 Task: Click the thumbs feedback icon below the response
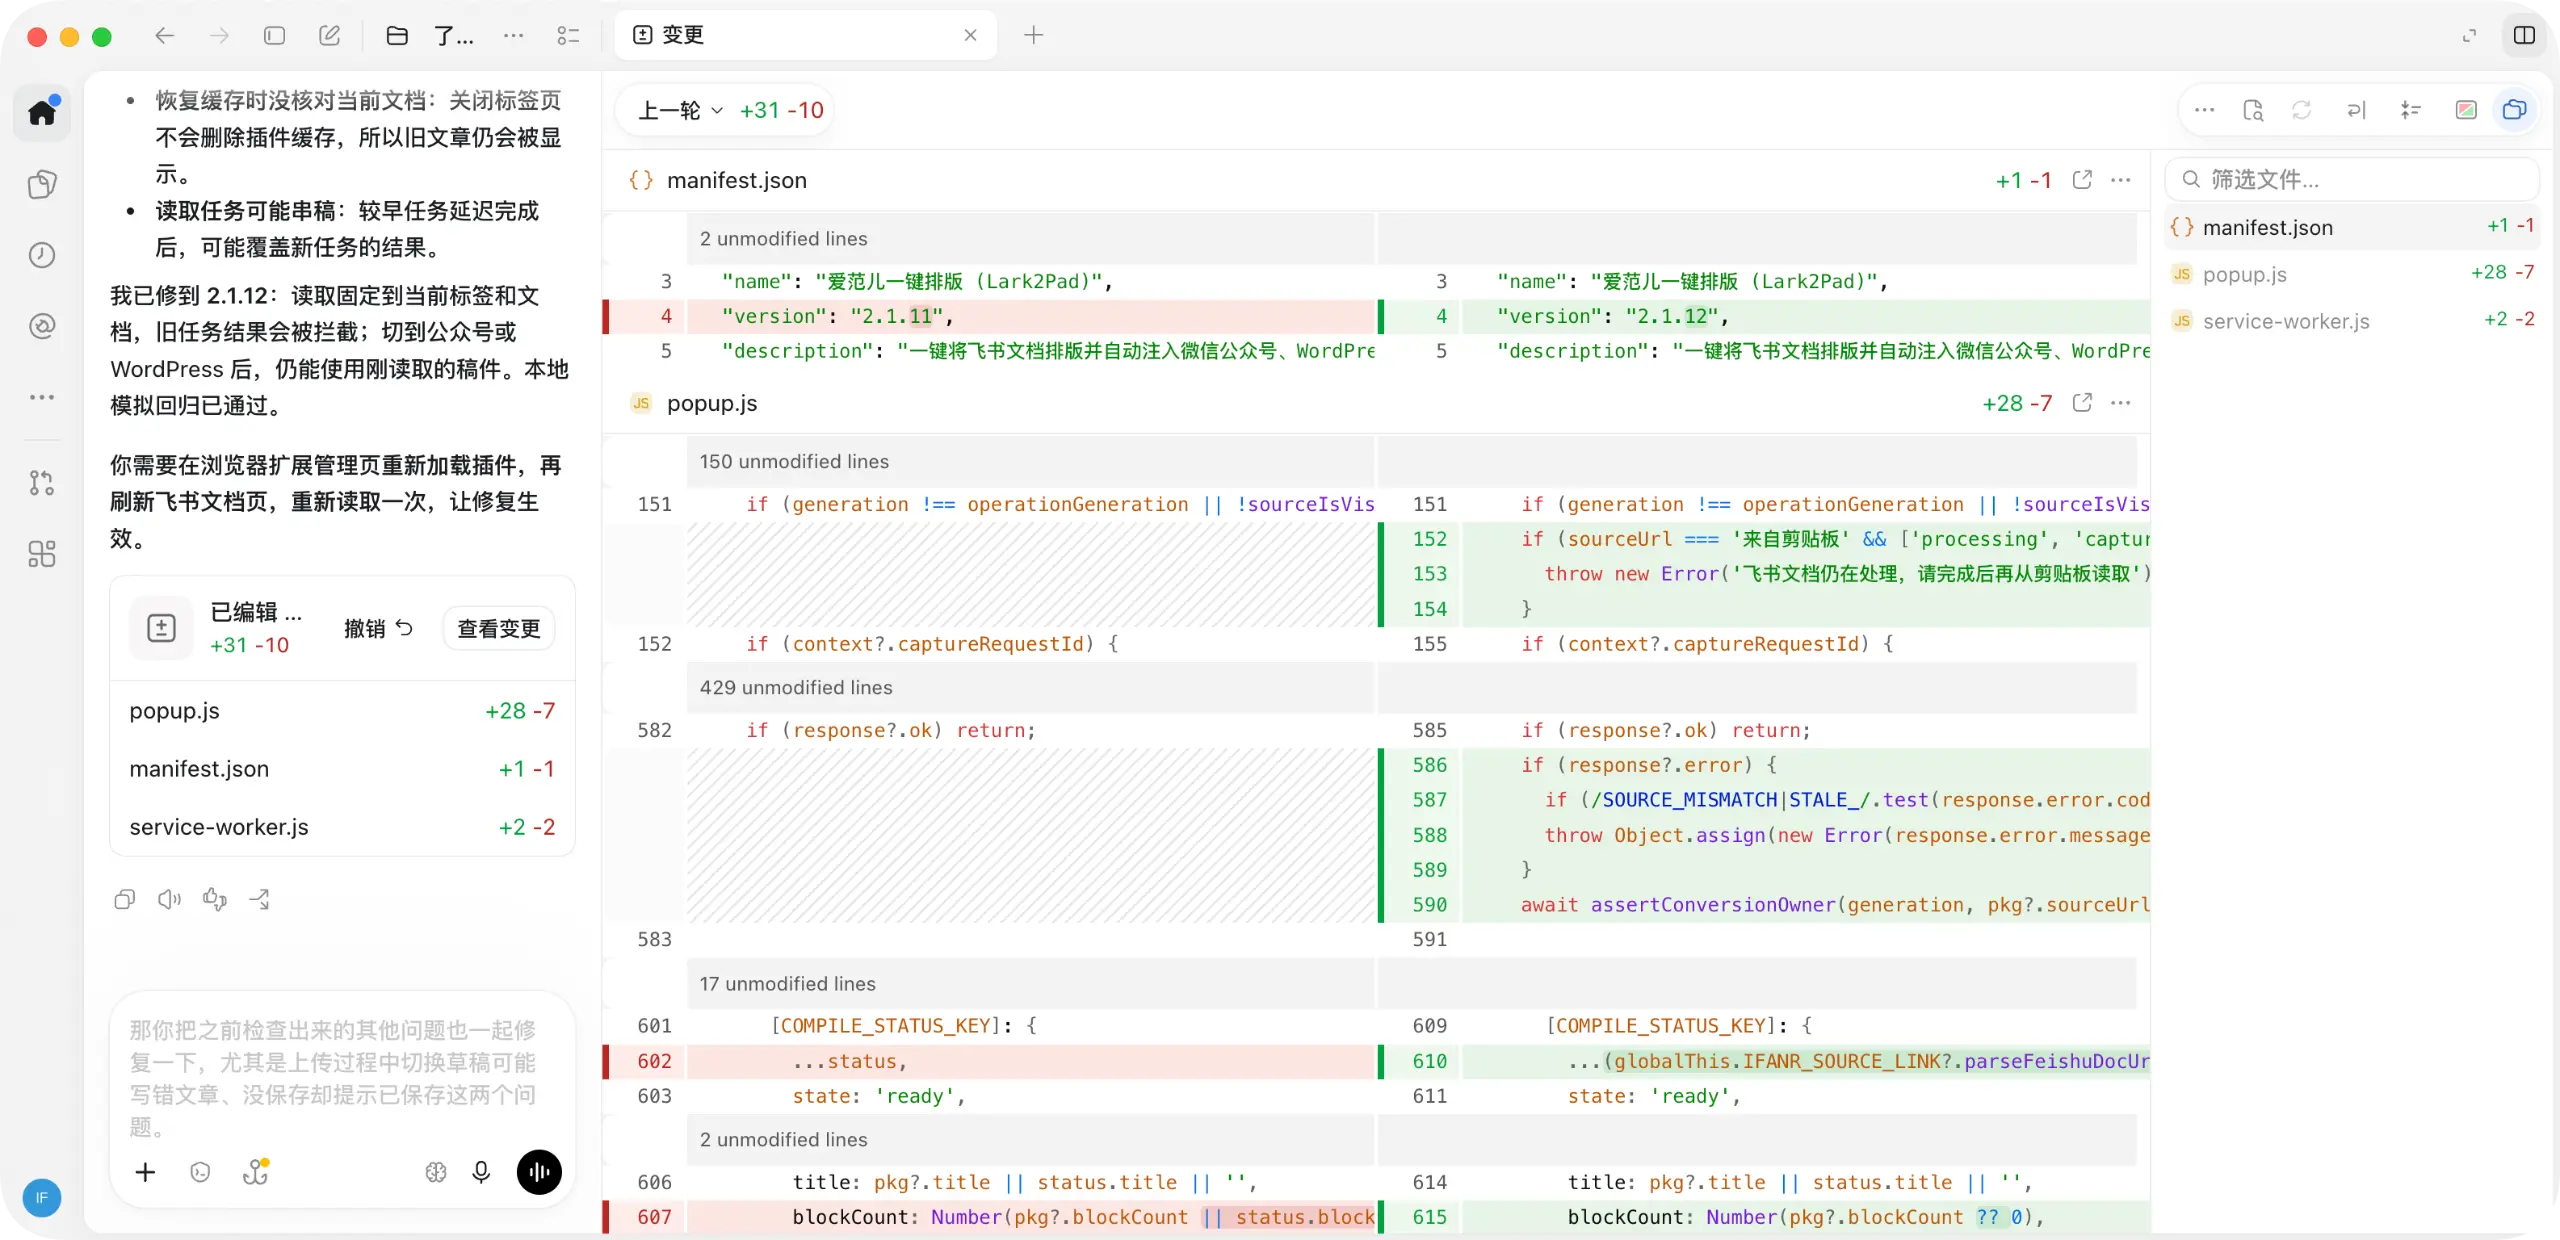tap(215, 899)
